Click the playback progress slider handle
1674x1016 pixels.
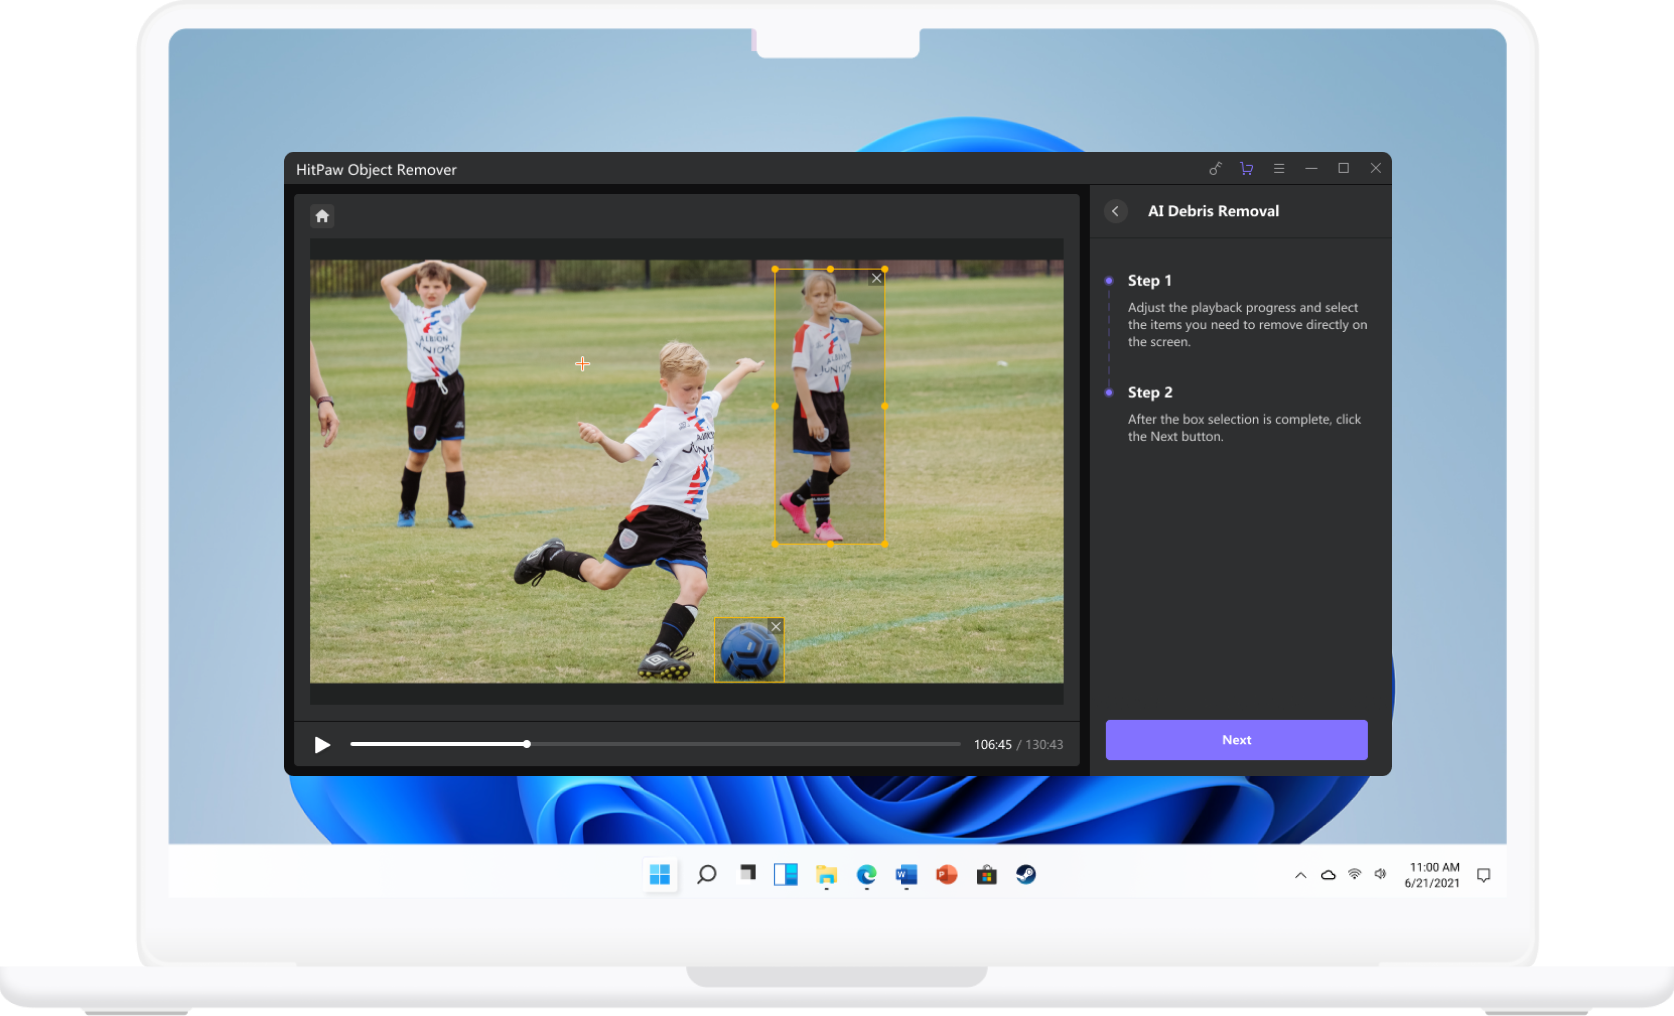tap(526, 744)
